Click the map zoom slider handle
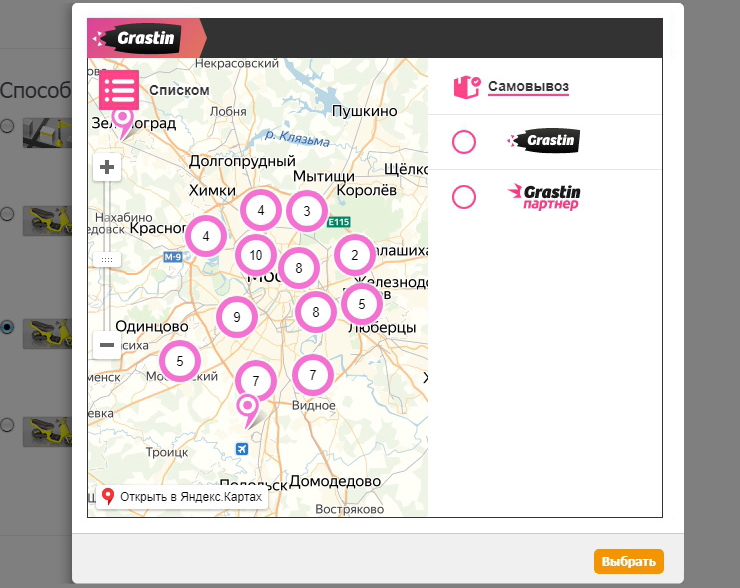Image resolution: width=740 pixels, height=588 pixels. [107, 259]
